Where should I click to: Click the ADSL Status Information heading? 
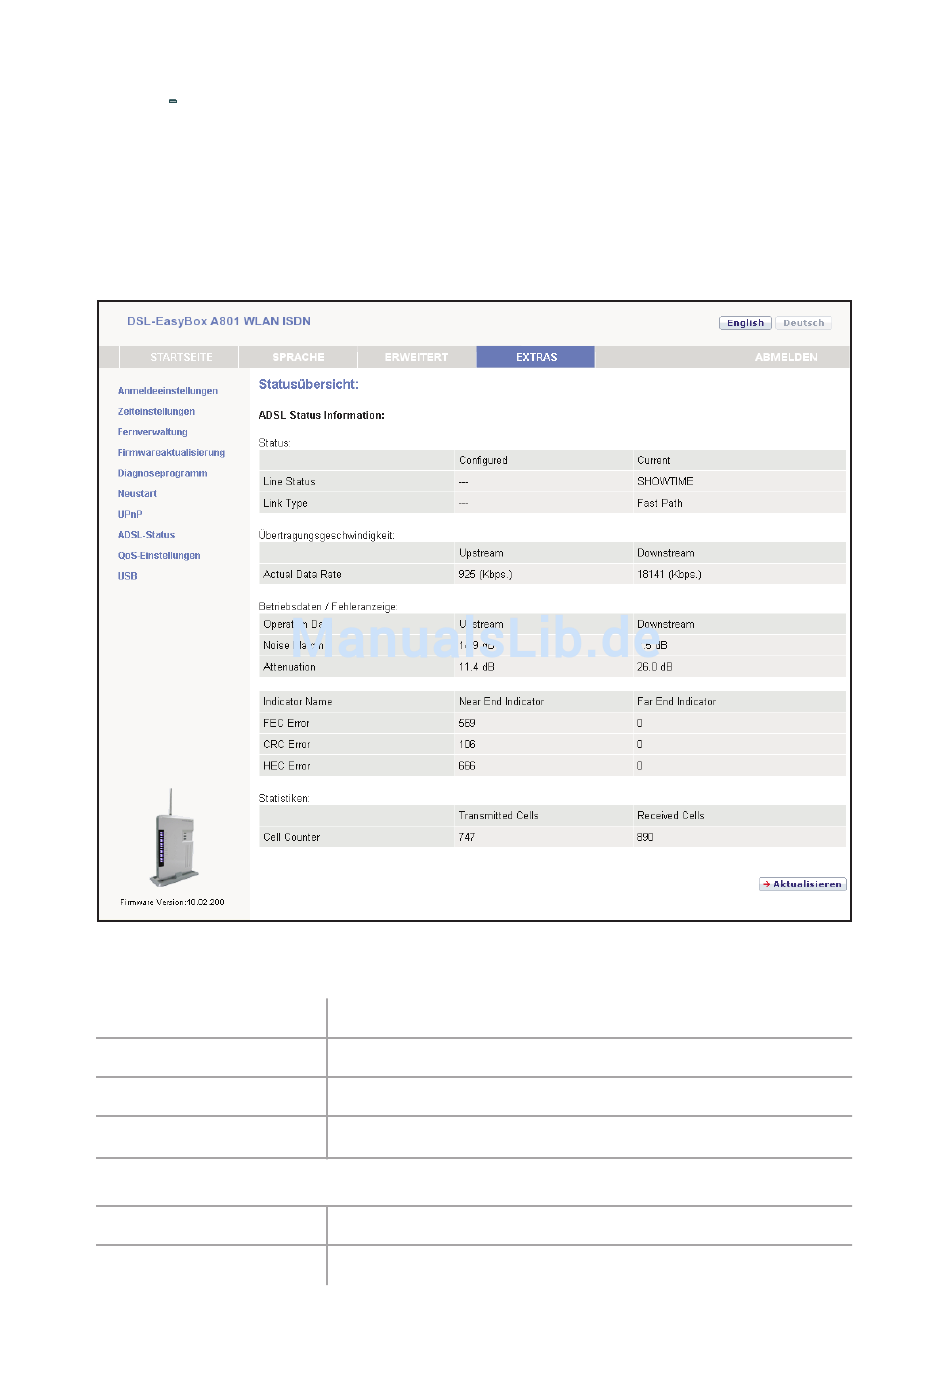[x=321, y=415]
